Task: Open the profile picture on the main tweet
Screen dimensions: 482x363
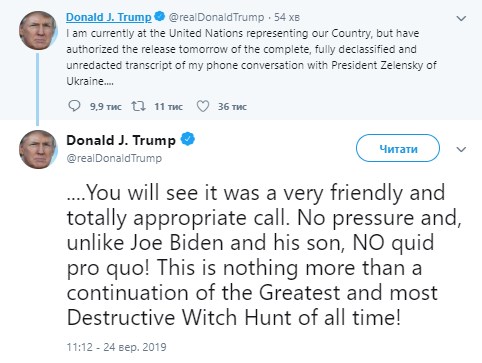Action: point(38,149)
